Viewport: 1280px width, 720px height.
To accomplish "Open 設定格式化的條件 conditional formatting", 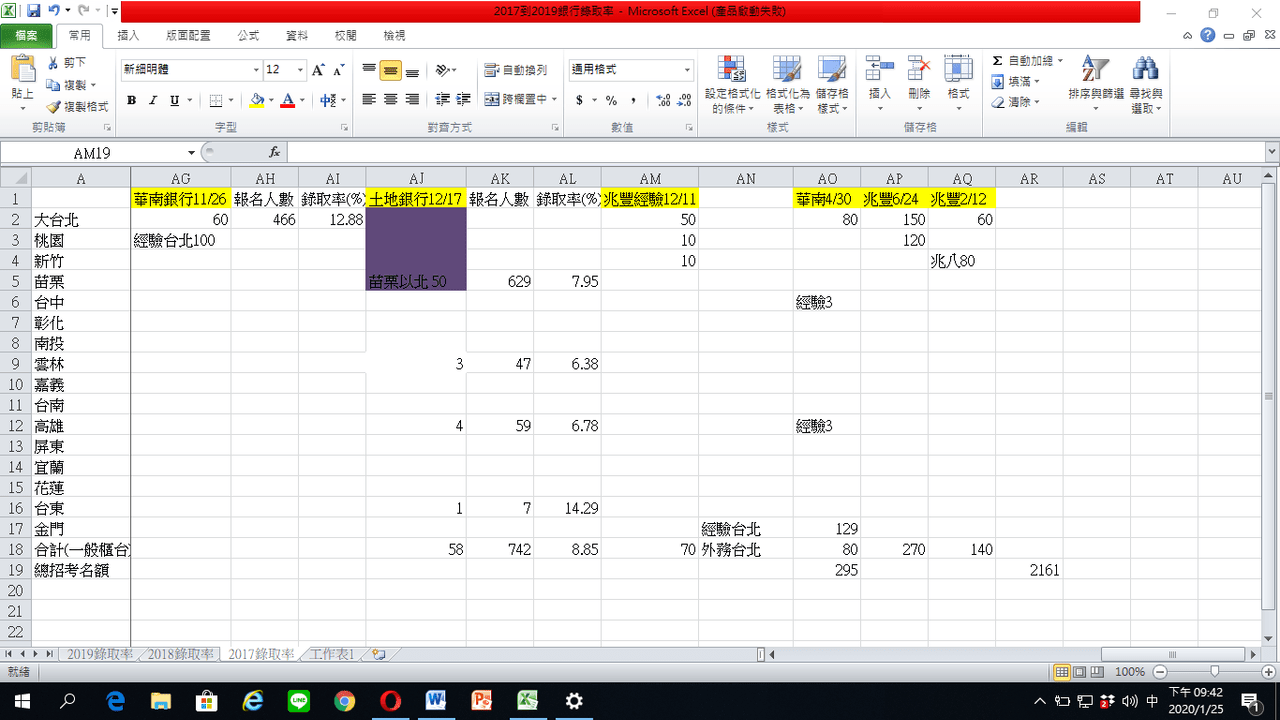I will [x=733, y=85].
